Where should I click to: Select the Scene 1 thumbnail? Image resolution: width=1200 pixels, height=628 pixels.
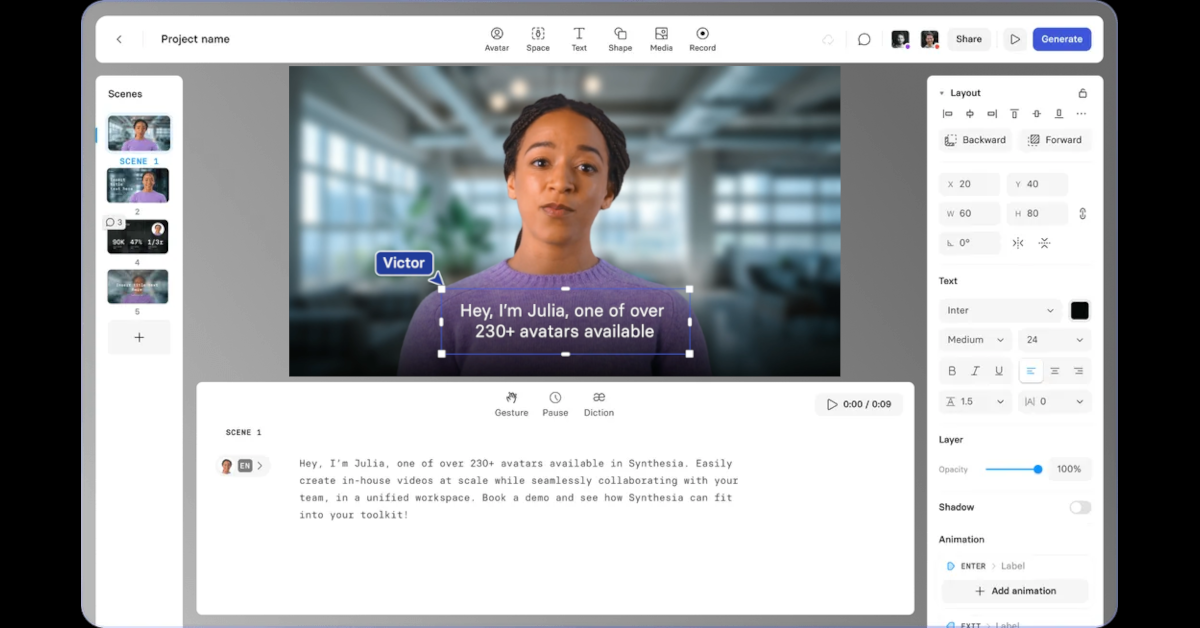[139, 133]
